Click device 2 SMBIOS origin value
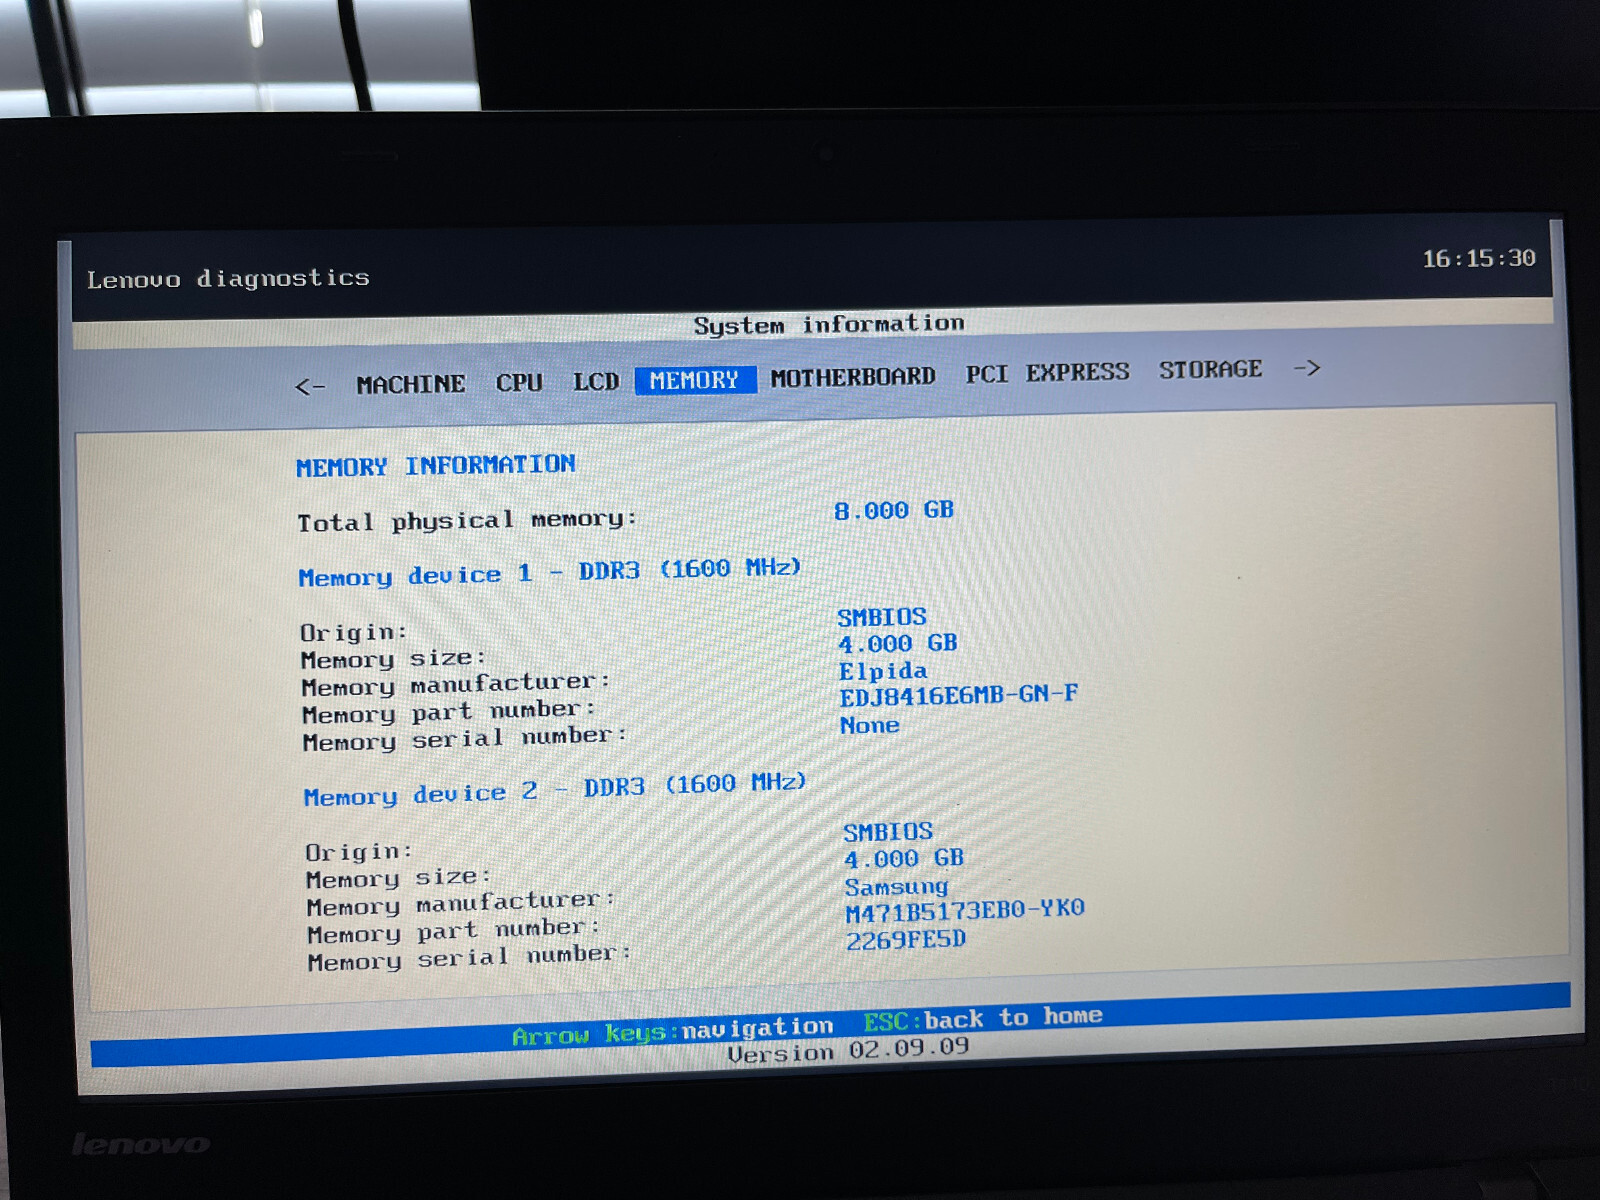 [888, 832]
